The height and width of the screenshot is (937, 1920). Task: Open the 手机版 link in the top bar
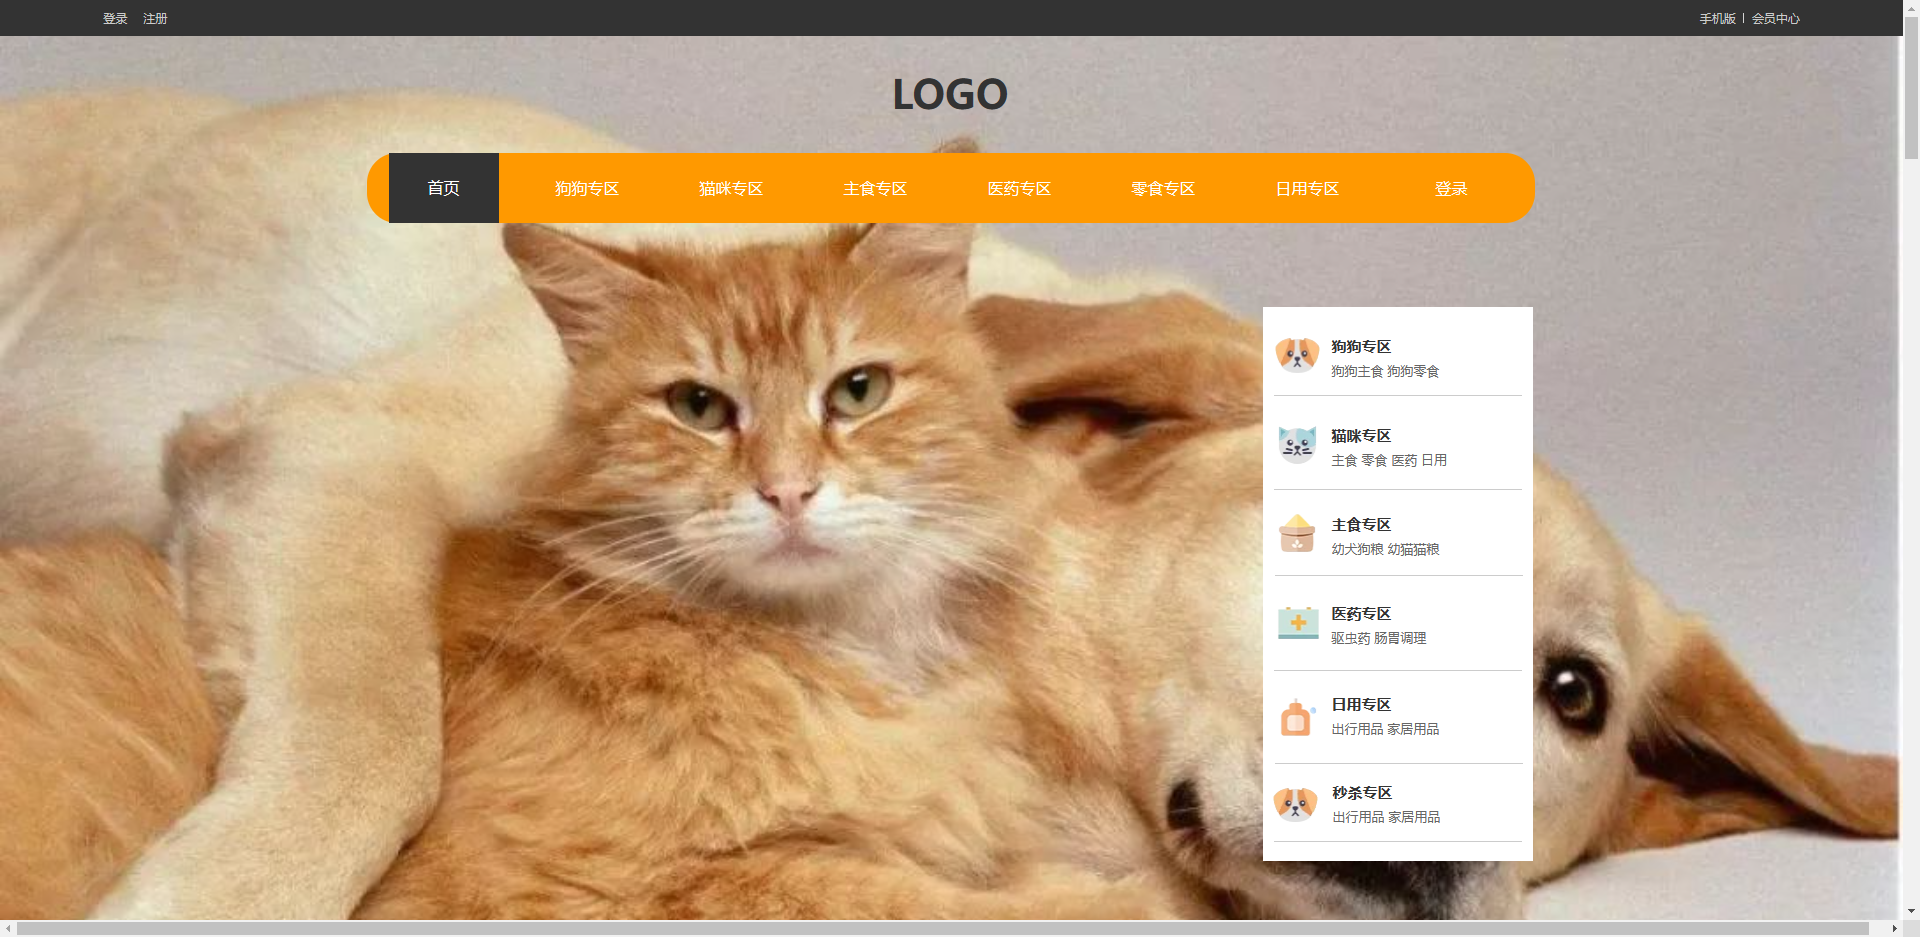pyautogui.click(x=1717, y=19)
